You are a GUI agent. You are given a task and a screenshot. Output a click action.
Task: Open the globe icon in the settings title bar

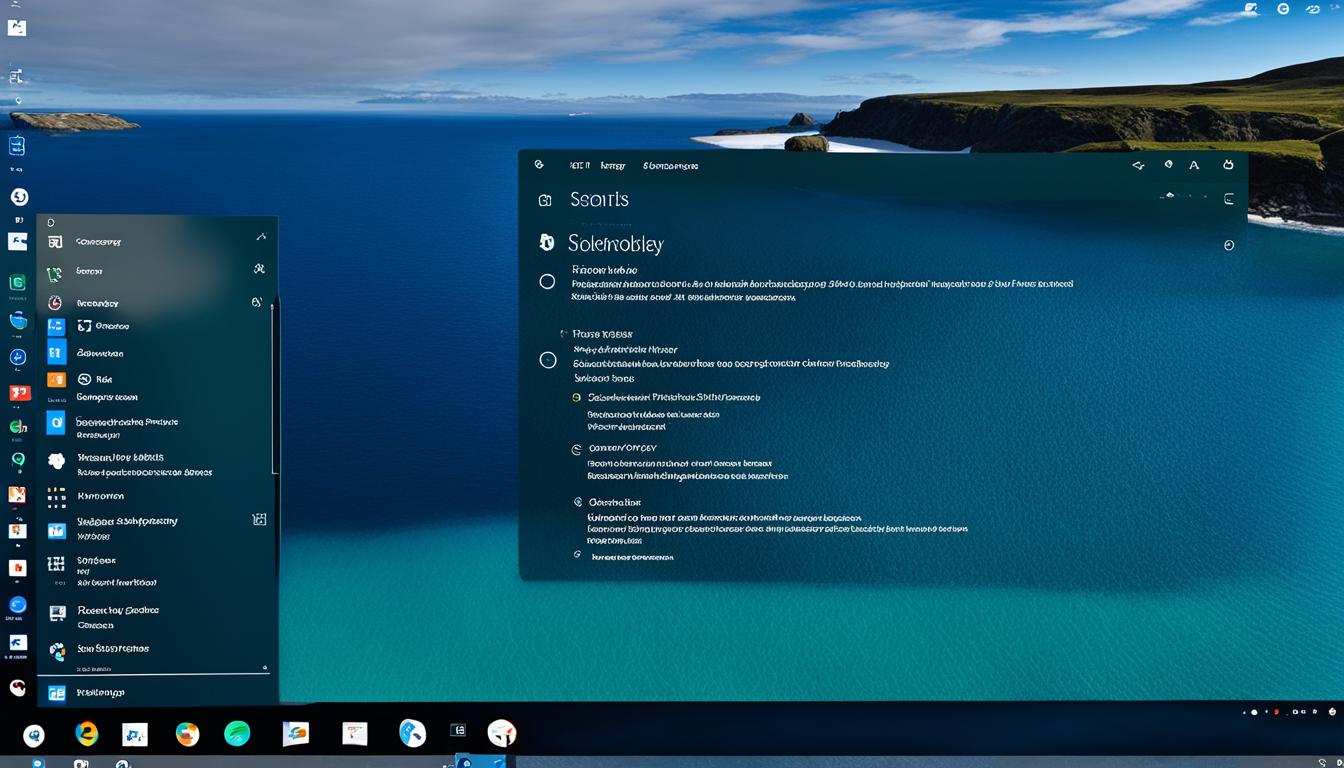[x=1168, y=164]
